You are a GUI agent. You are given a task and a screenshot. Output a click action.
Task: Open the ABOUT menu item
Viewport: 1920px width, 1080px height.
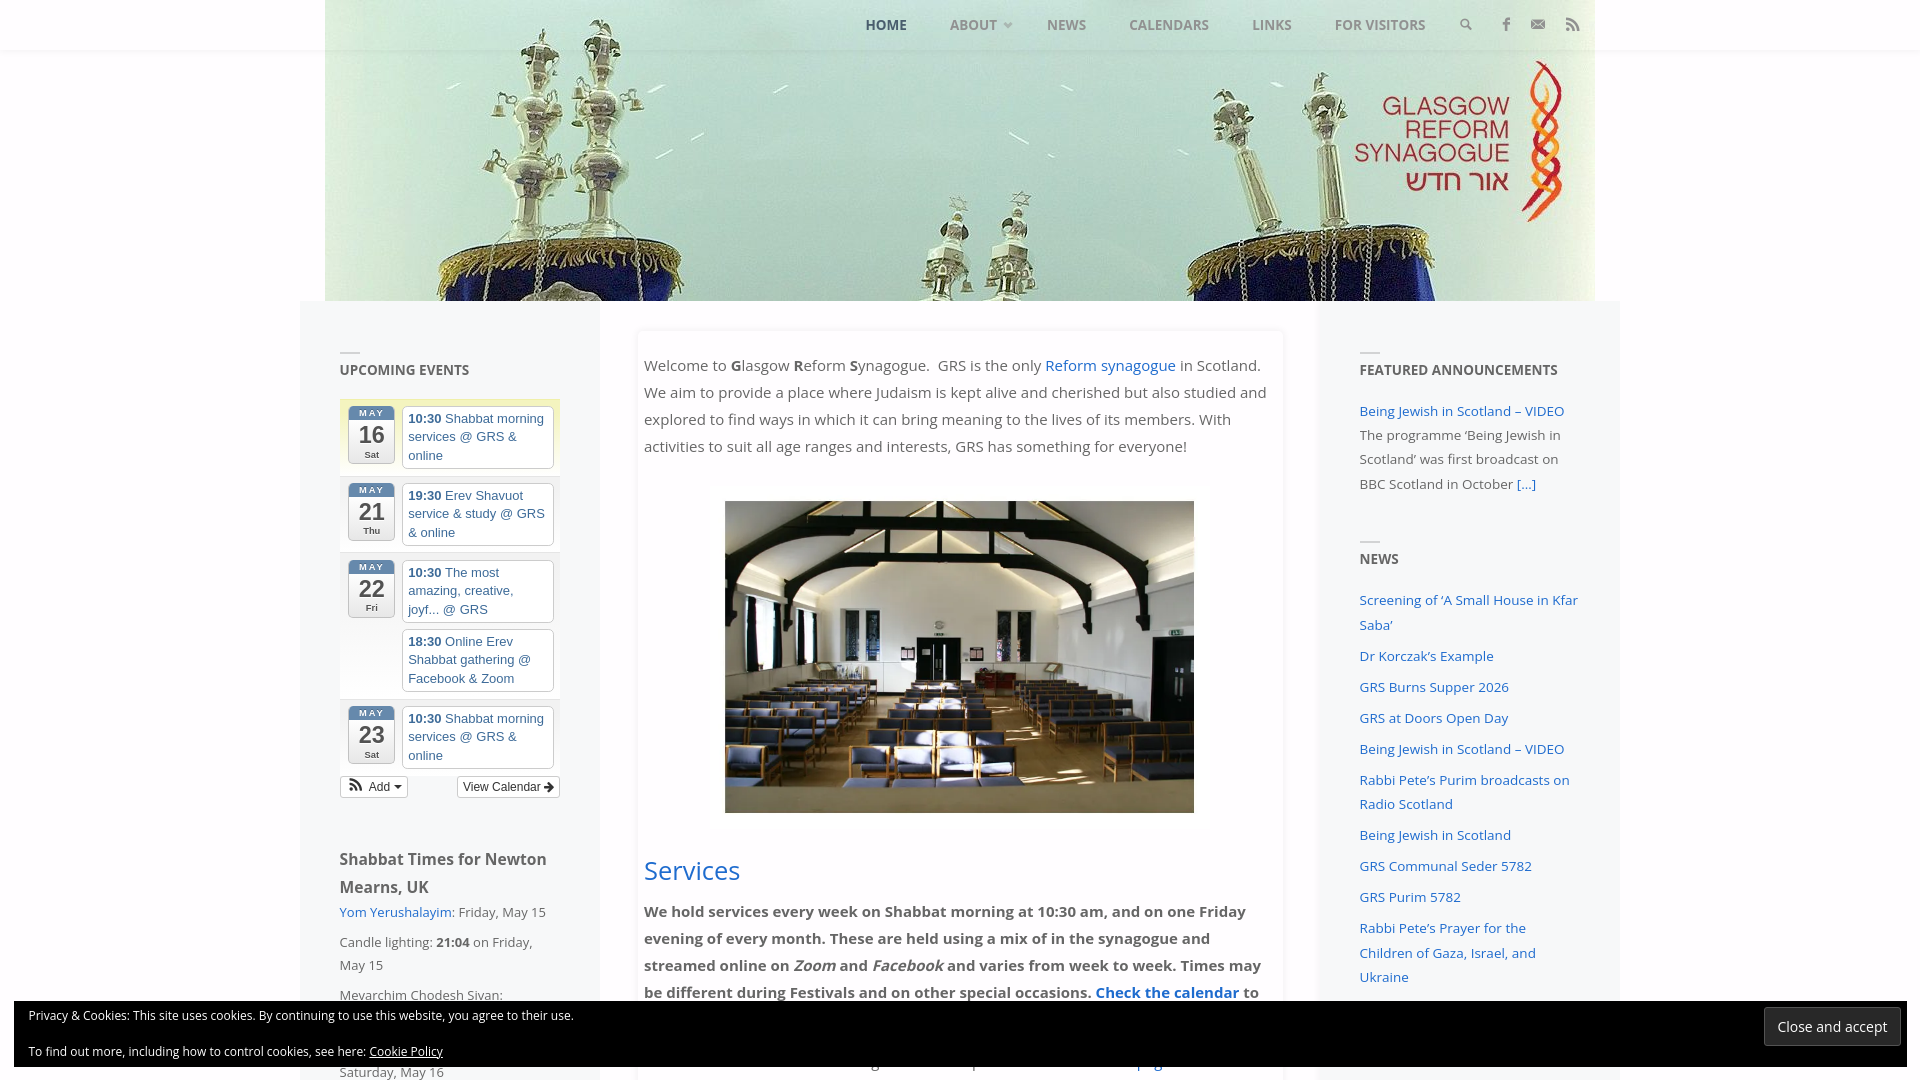tap(973, 25)
